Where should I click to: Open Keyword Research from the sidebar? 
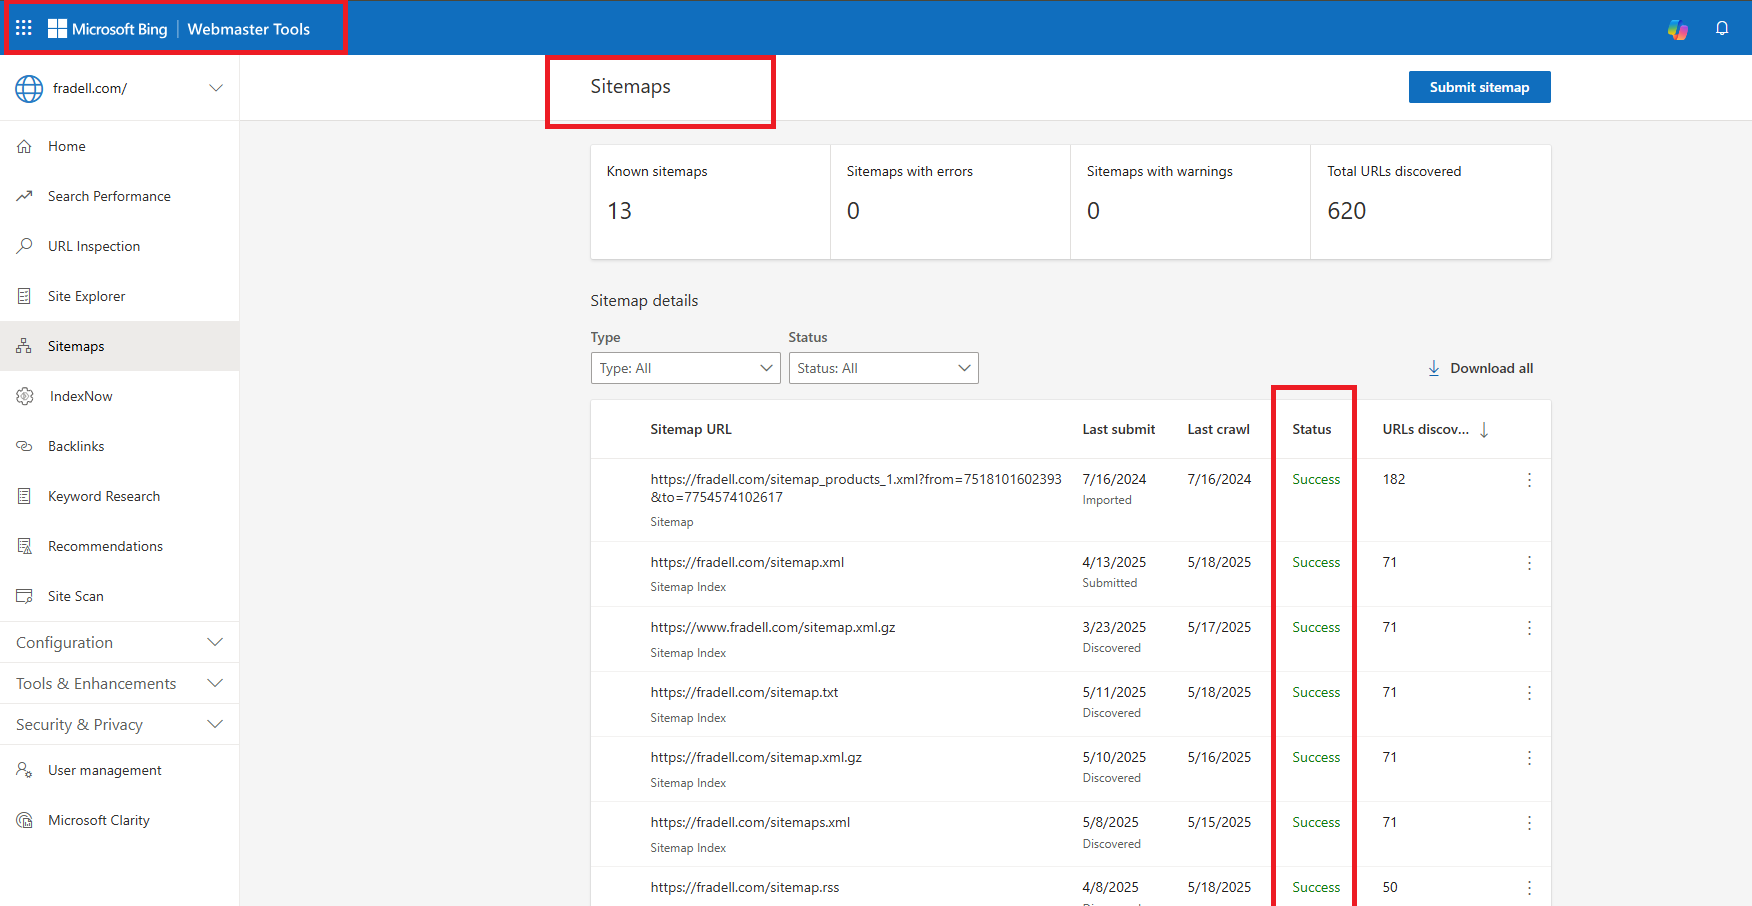tap(103, 496)
